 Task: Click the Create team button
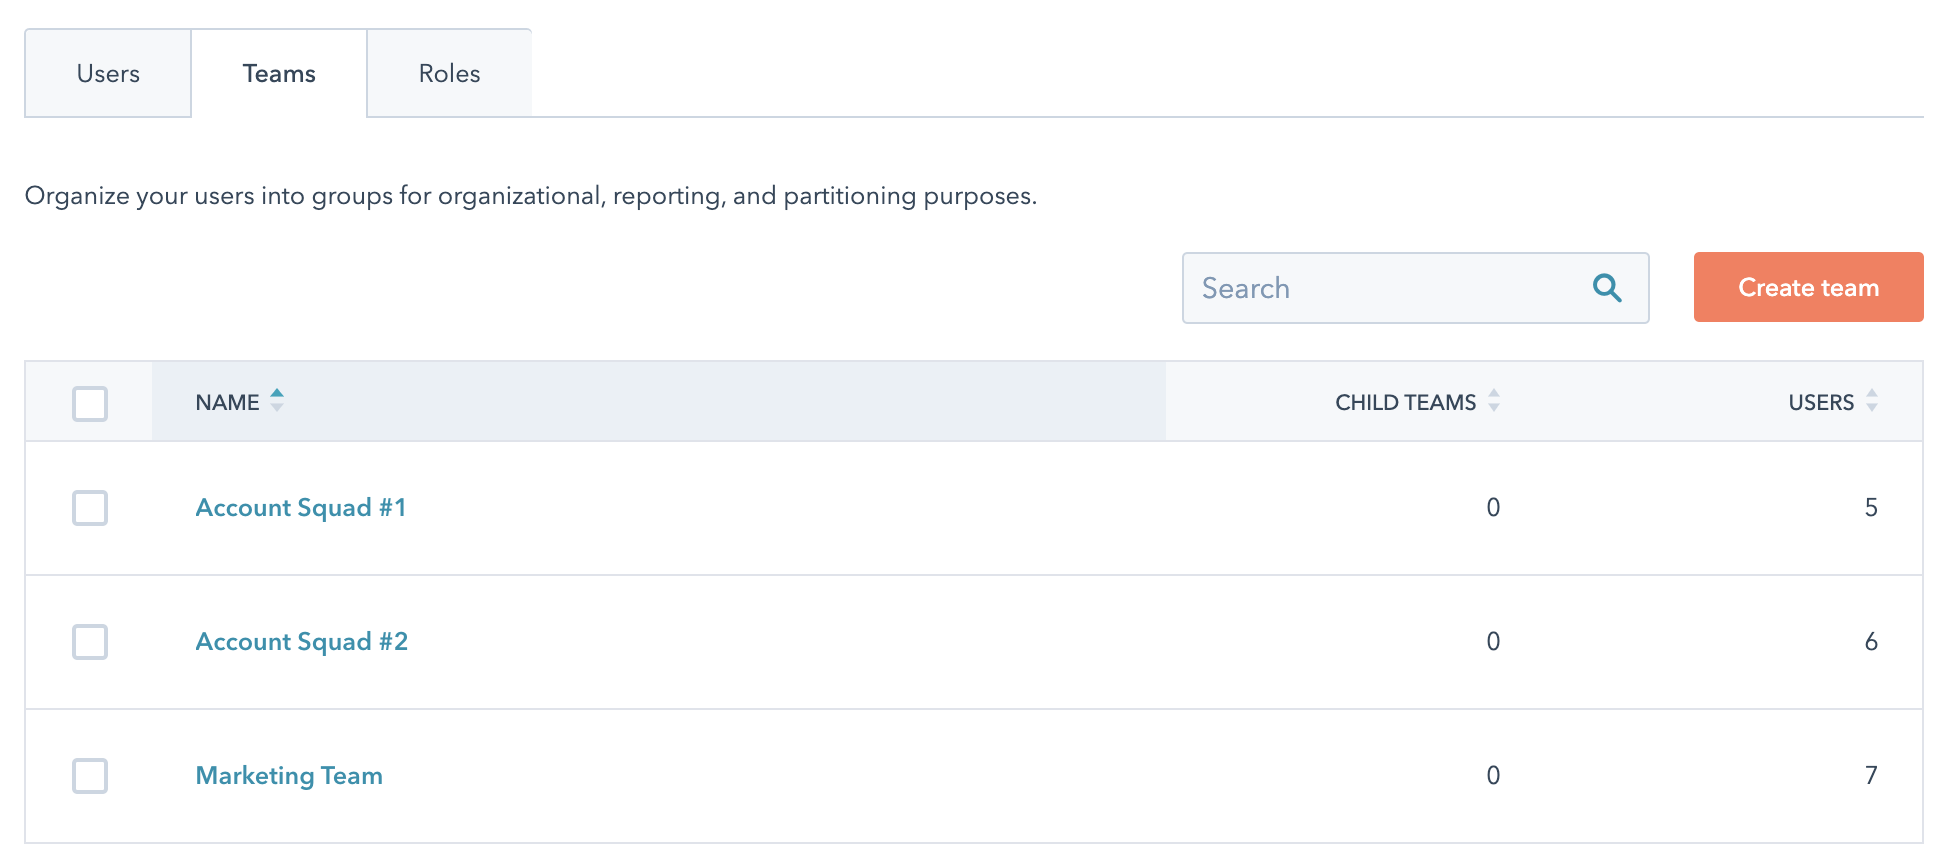(x=1808, y=287)
